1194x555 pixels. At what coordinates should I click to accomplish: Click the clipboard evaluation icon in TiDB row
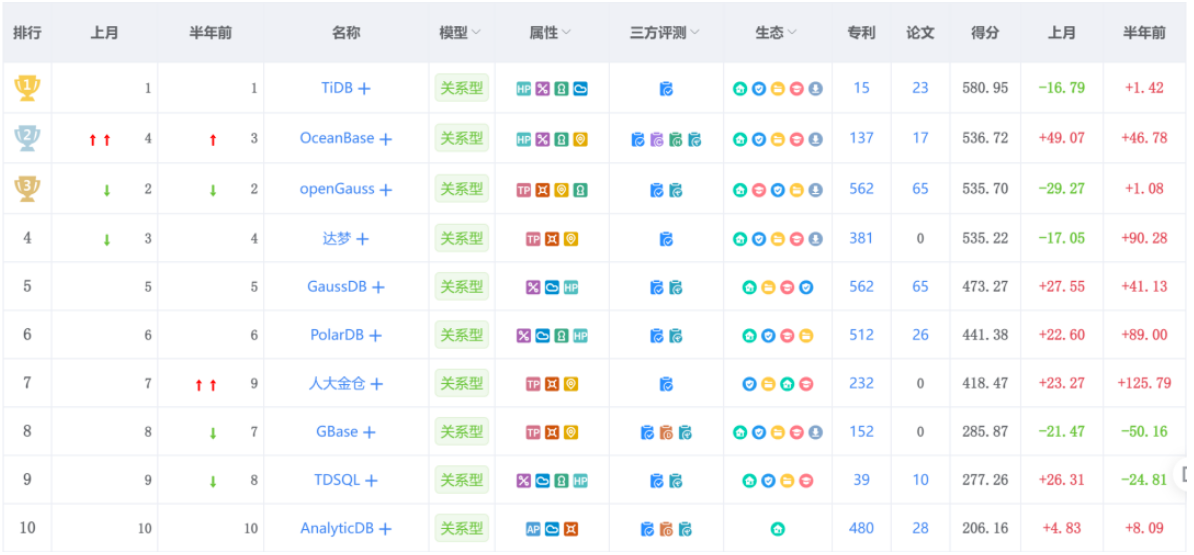(x=666, y=88)
